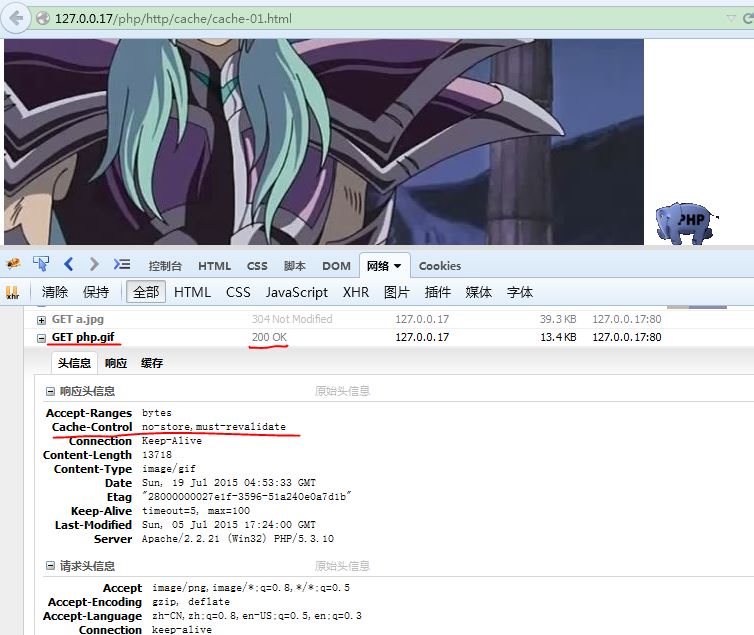Filter network by JavaScript
Screen dimensions: 754x635
[297, 292]
